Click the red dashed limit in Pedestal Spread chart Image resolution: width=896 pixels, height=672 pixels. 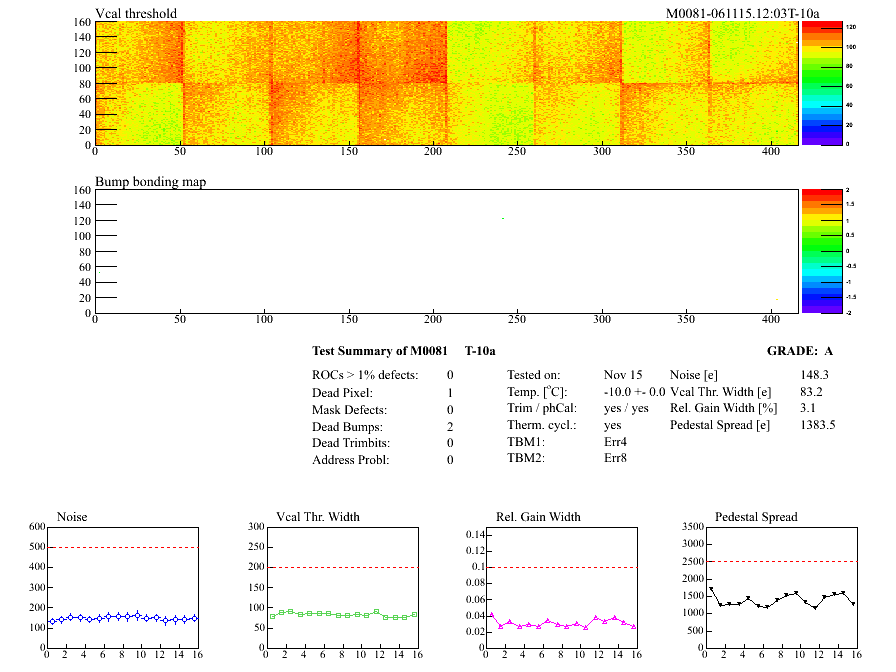(782, 562)
